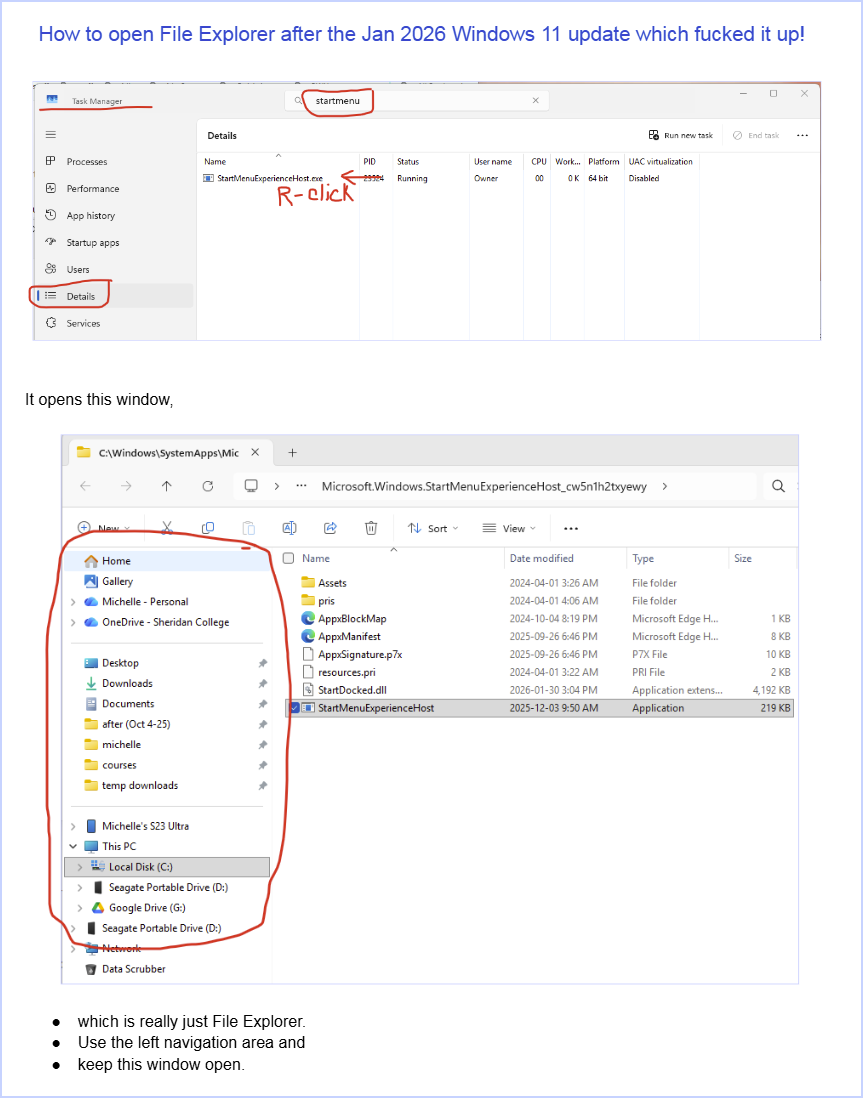Click the Paste toolbar icon
The height and width of the screenshot is (1098, 863).
(249, 528)
